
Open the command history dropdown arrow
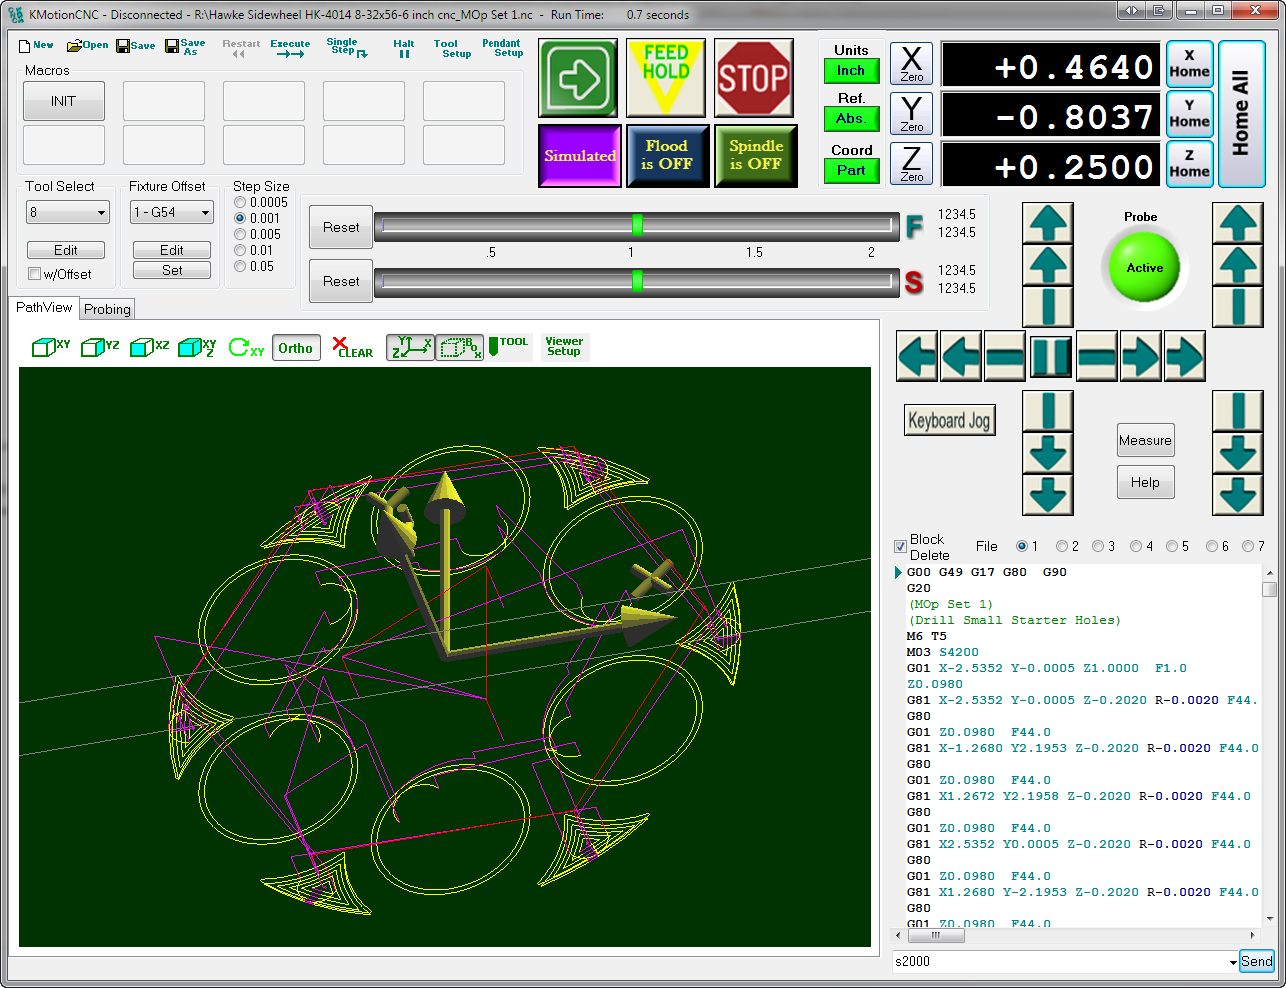point(1232,962)
